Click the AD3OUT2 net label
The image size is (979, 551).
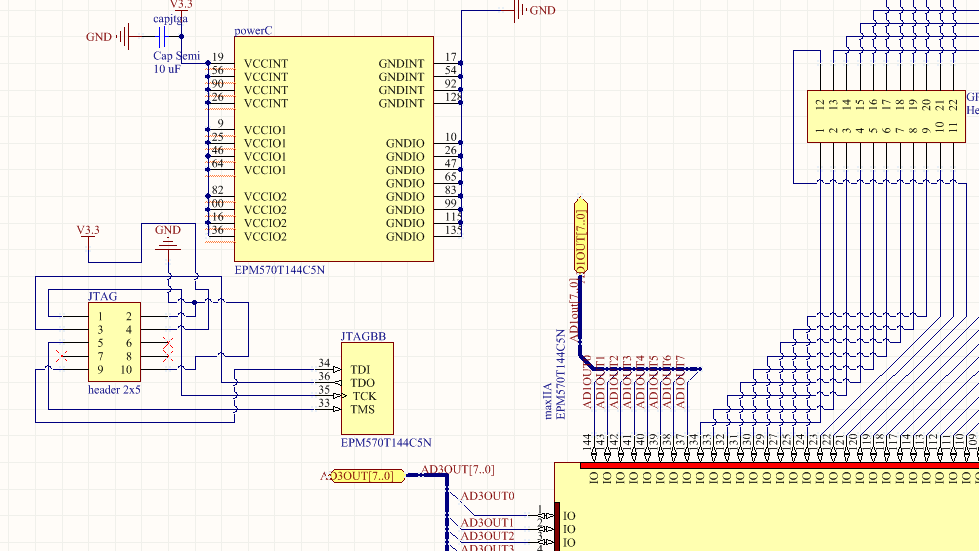coord(488,536)
